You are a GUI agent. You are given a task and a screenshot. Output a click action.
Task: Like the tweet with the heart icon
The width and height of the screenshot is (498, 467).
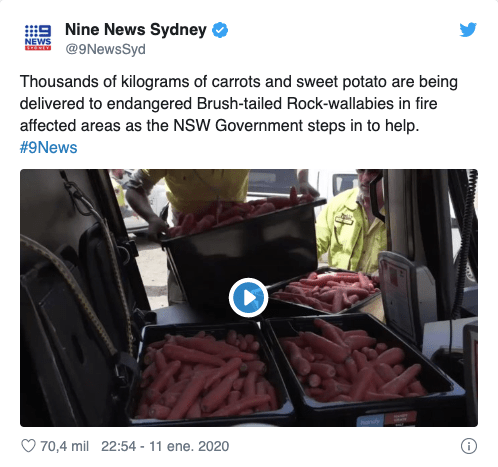(28, 446)
